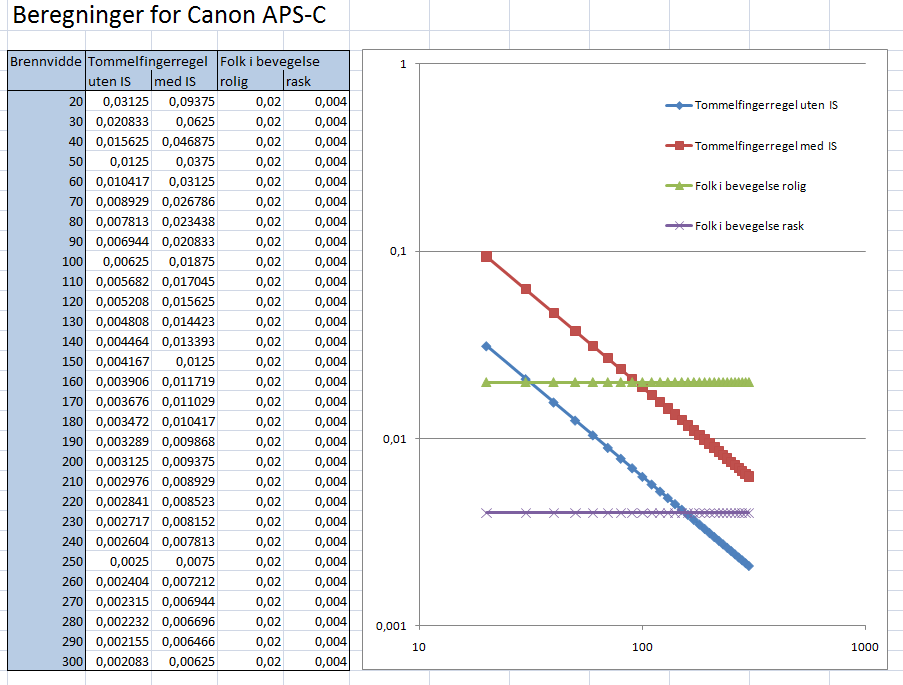Select cell 0,014423 in row 130

pos(185,321)
